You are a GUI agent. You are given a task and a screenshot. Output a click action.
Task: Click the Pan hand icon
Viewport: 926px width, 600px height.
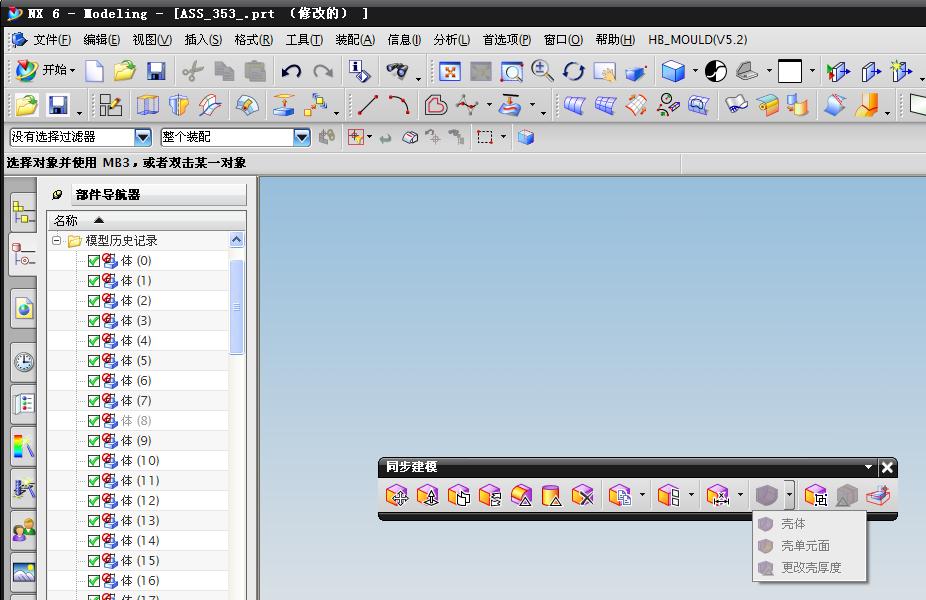605,72
